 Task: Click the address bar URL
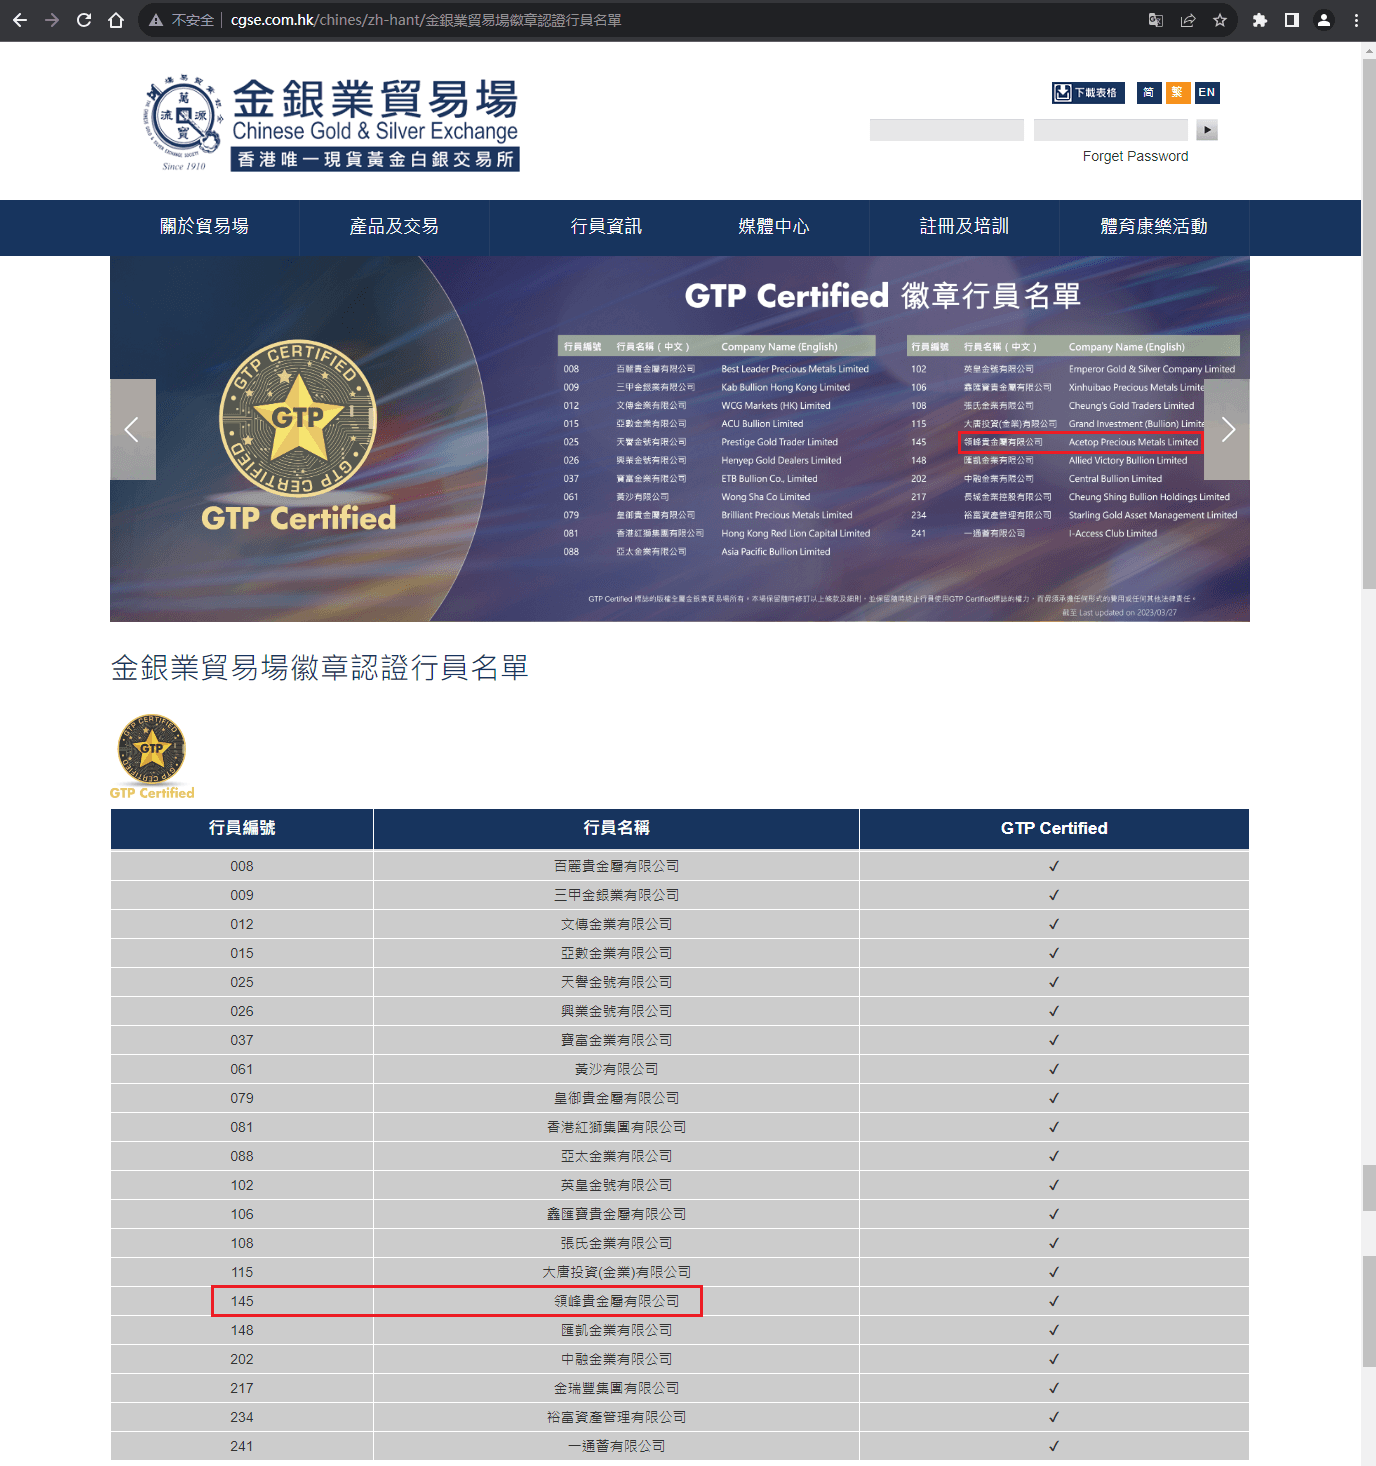coord(426,20)
